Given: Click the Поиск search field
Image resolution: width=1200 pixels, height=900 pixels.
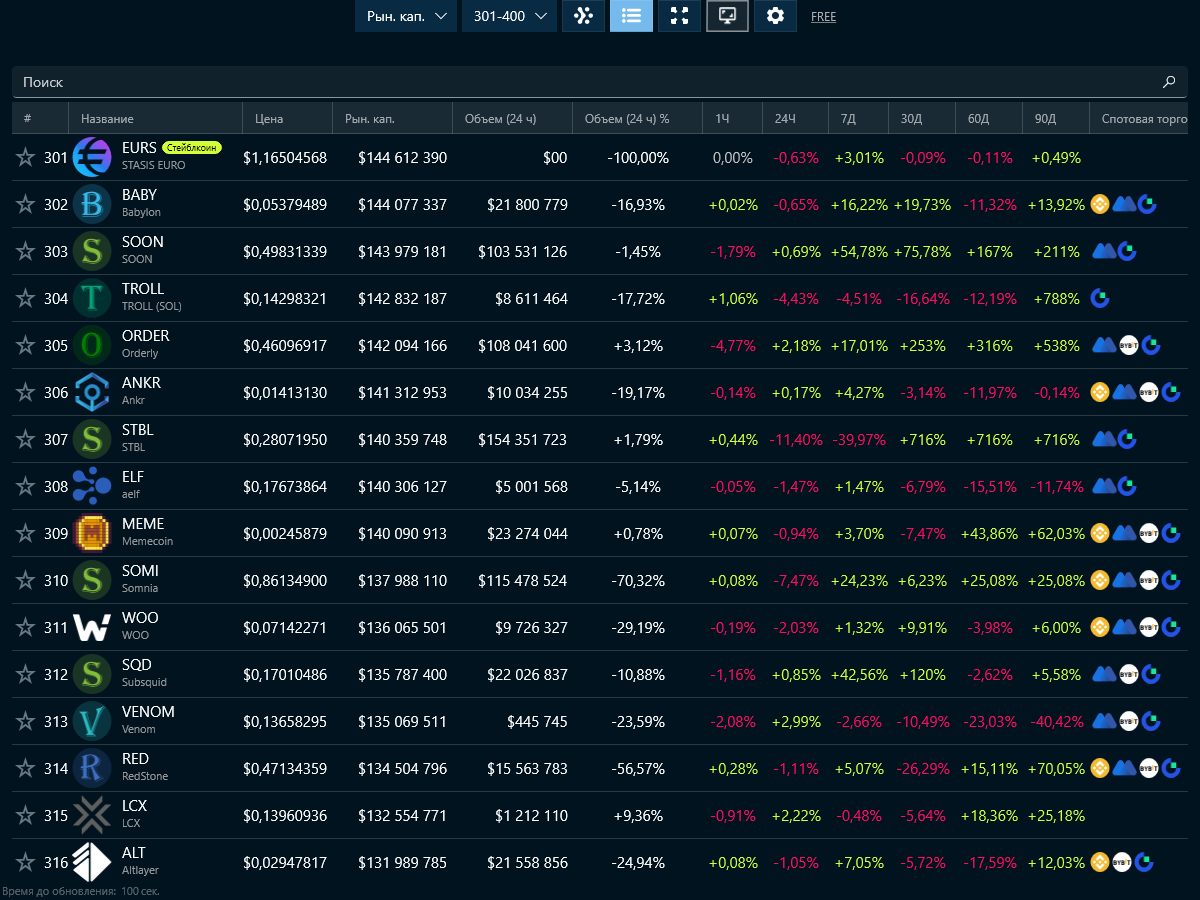Looking at the screenshot, I should [x=580, y=82].
